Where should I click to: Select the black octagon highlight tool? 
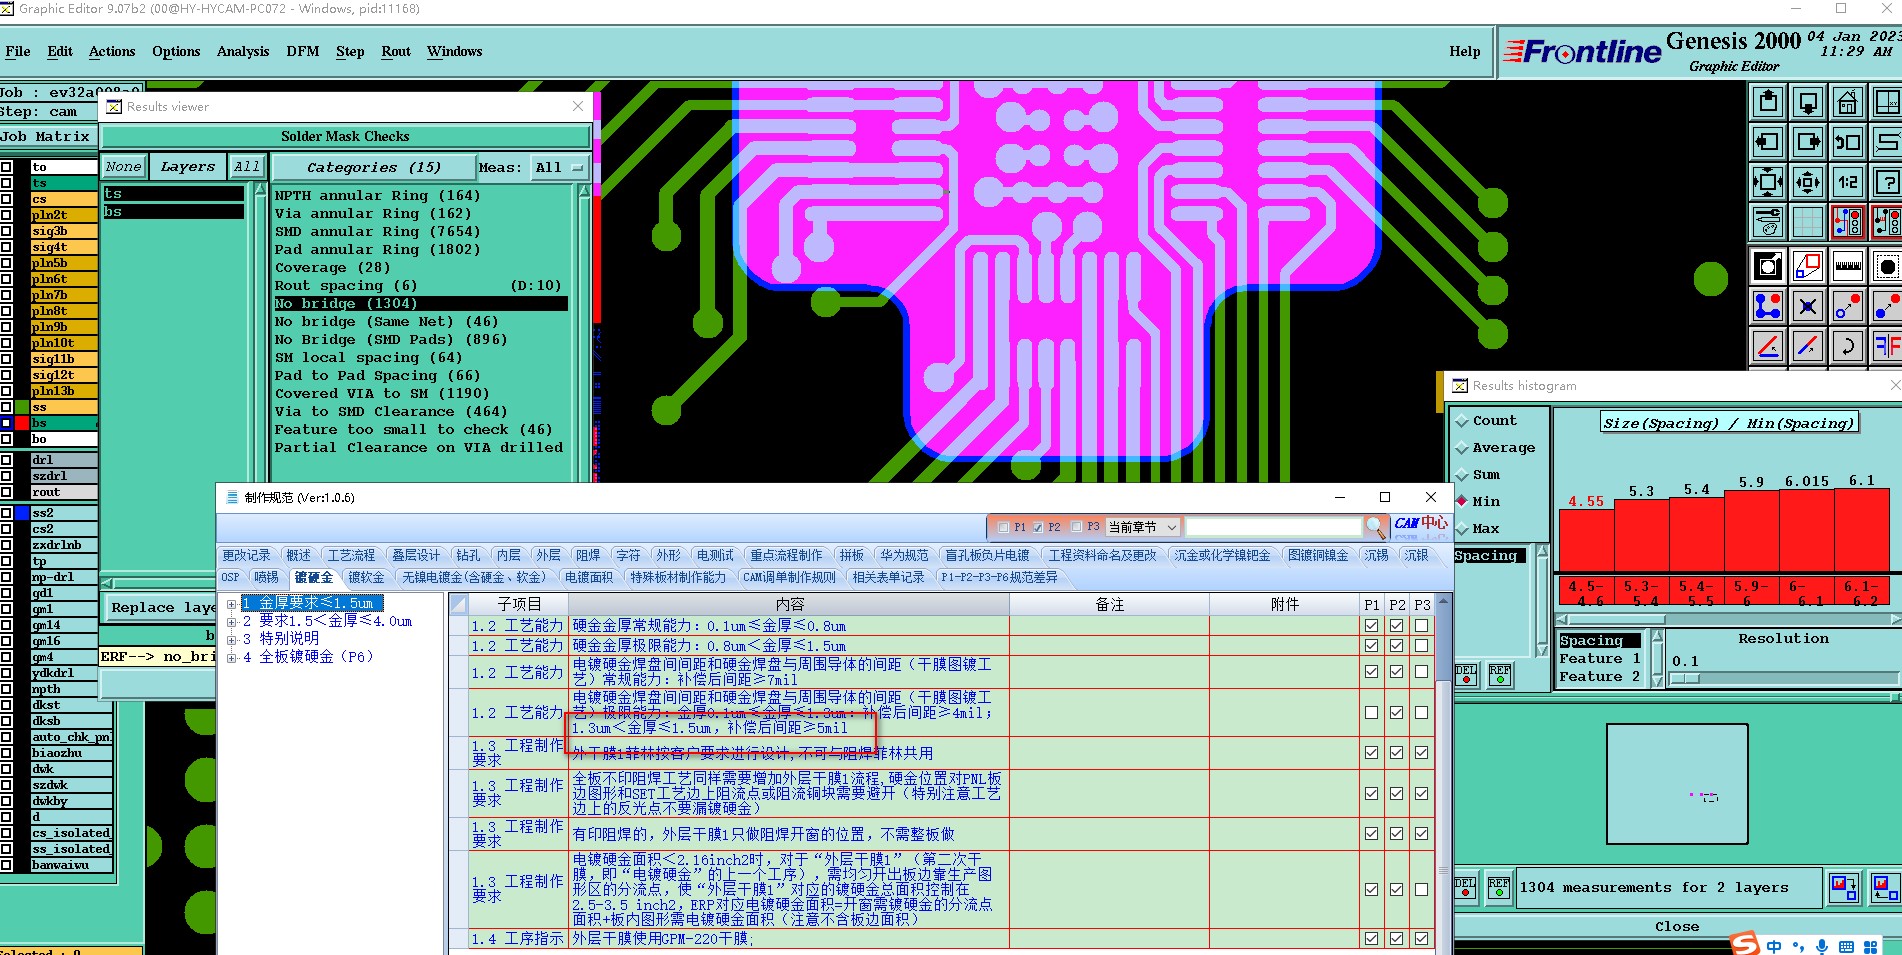click(x=1886, y=266)
